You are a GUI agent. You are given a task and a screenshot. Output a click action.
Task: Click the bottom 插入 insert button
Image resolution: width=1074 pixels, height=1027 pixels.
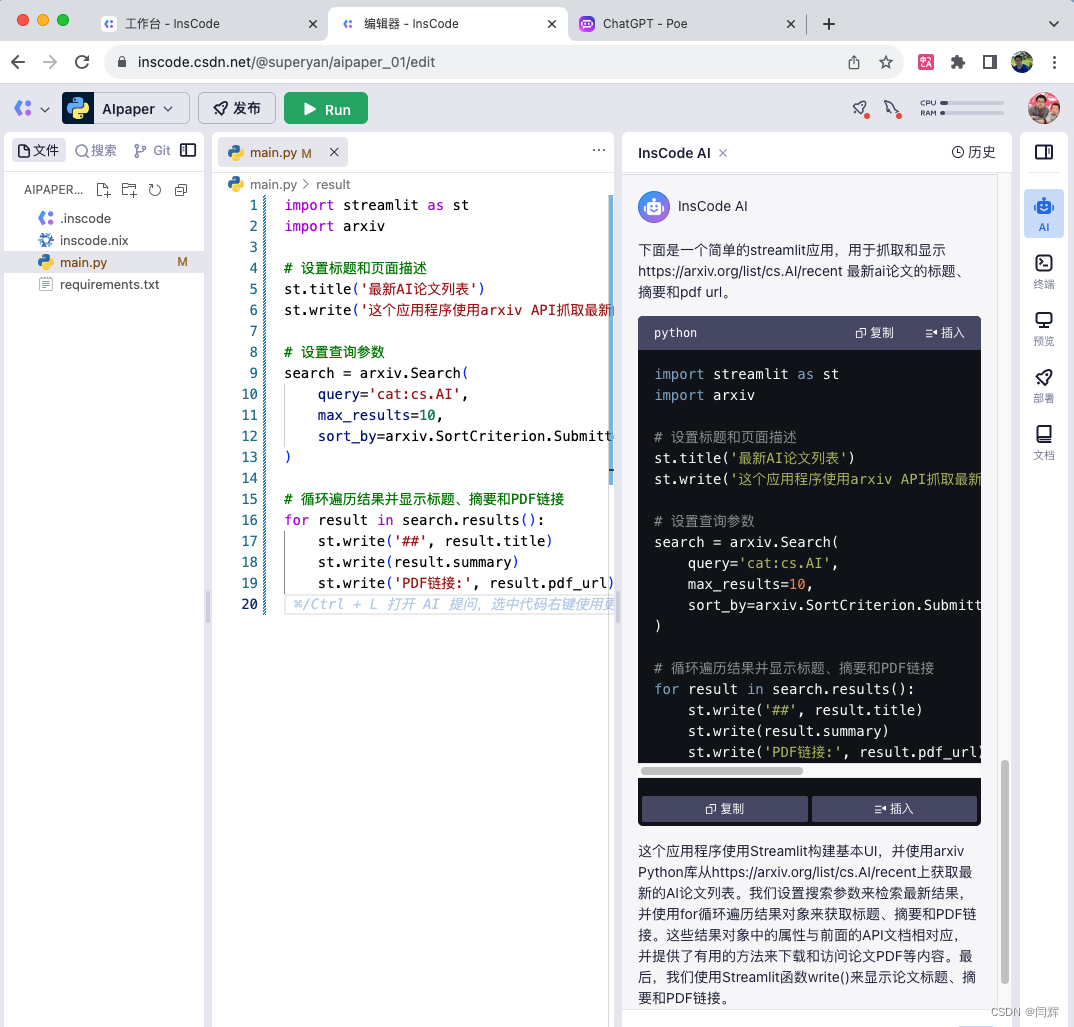point(894,808)
